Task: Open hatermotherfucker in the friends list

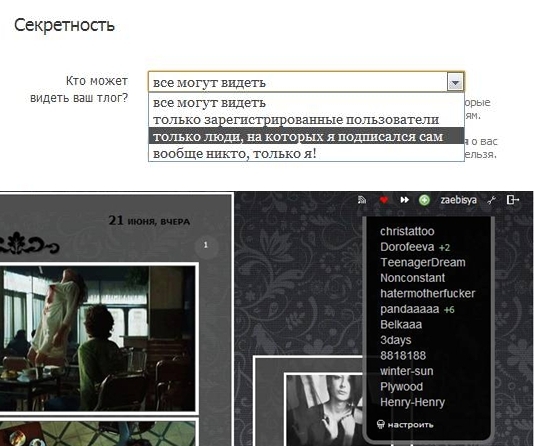Action: [x=427, y=293]
